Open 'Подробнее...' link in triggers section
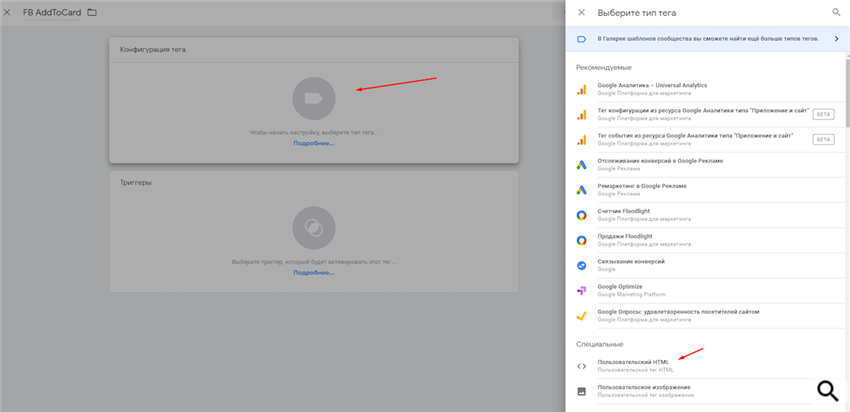The width and height of the screenshot is (850, 412). tap(314, 272)
